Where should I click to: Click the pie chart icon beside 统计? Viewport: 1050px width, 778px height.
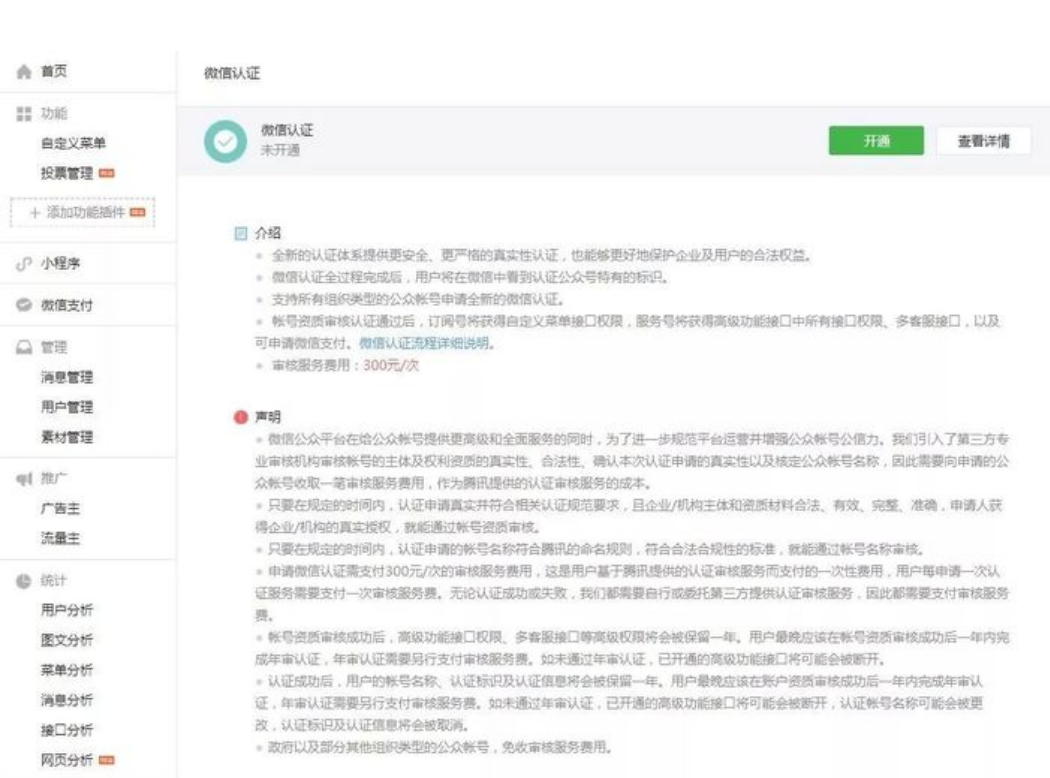pos(24,580)
